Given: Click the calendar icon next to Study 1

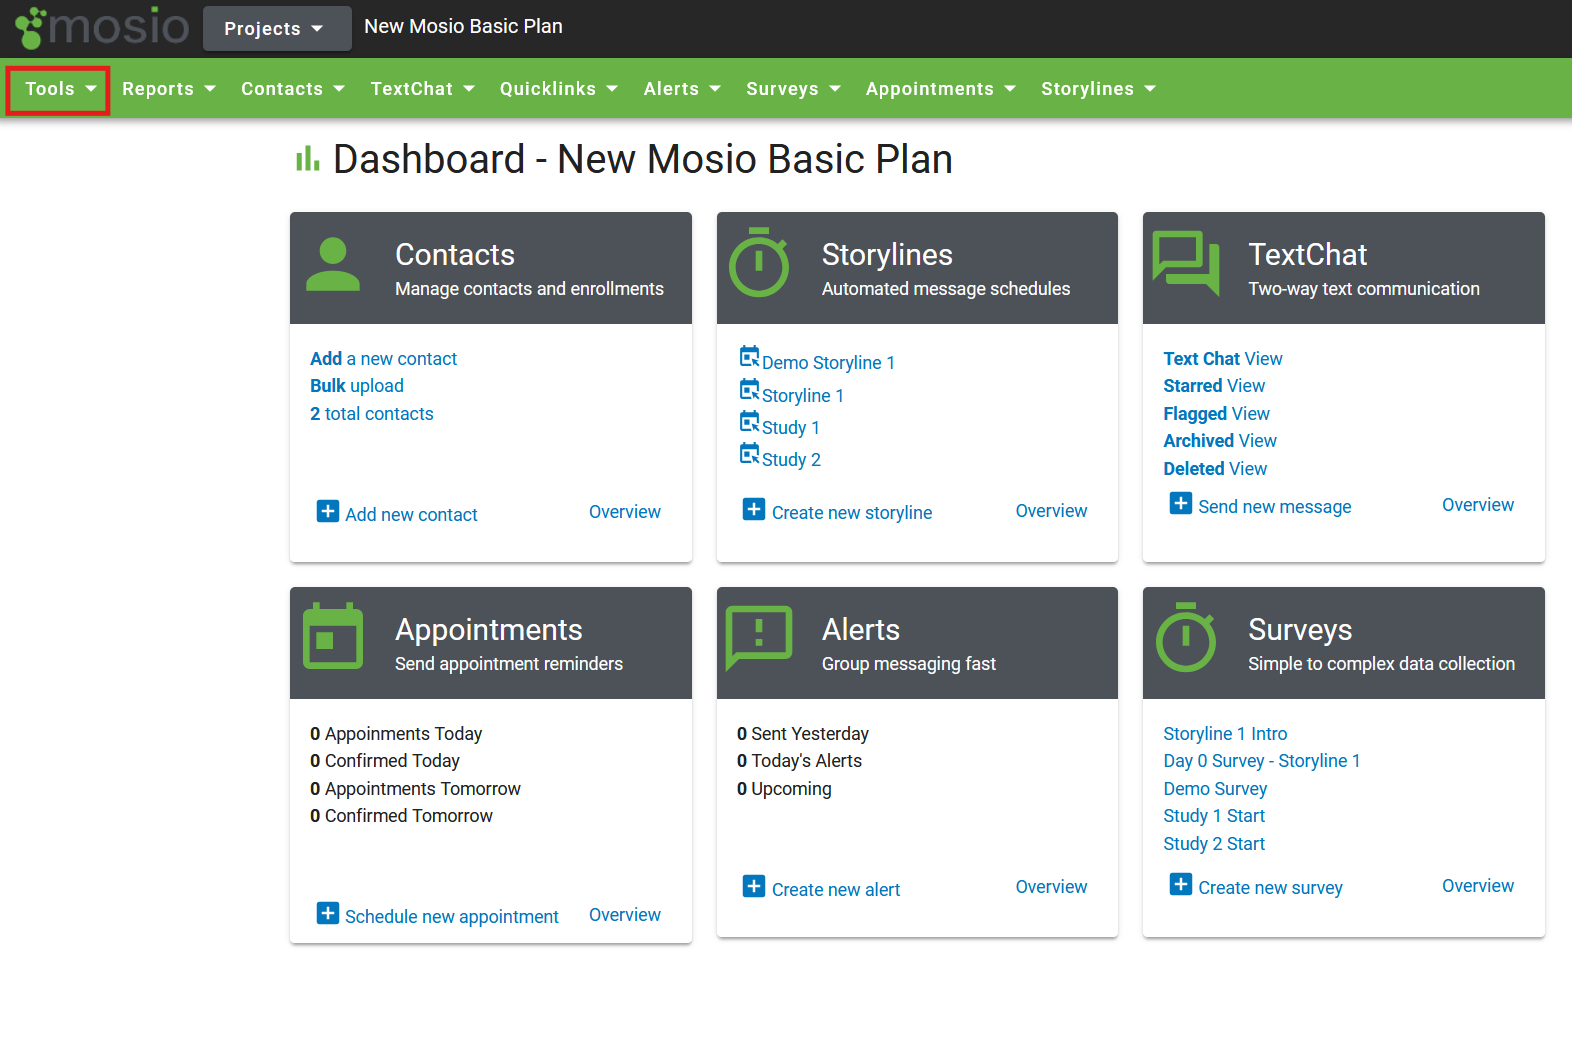Looking at the screenshot, I should [x=749, y=421].
